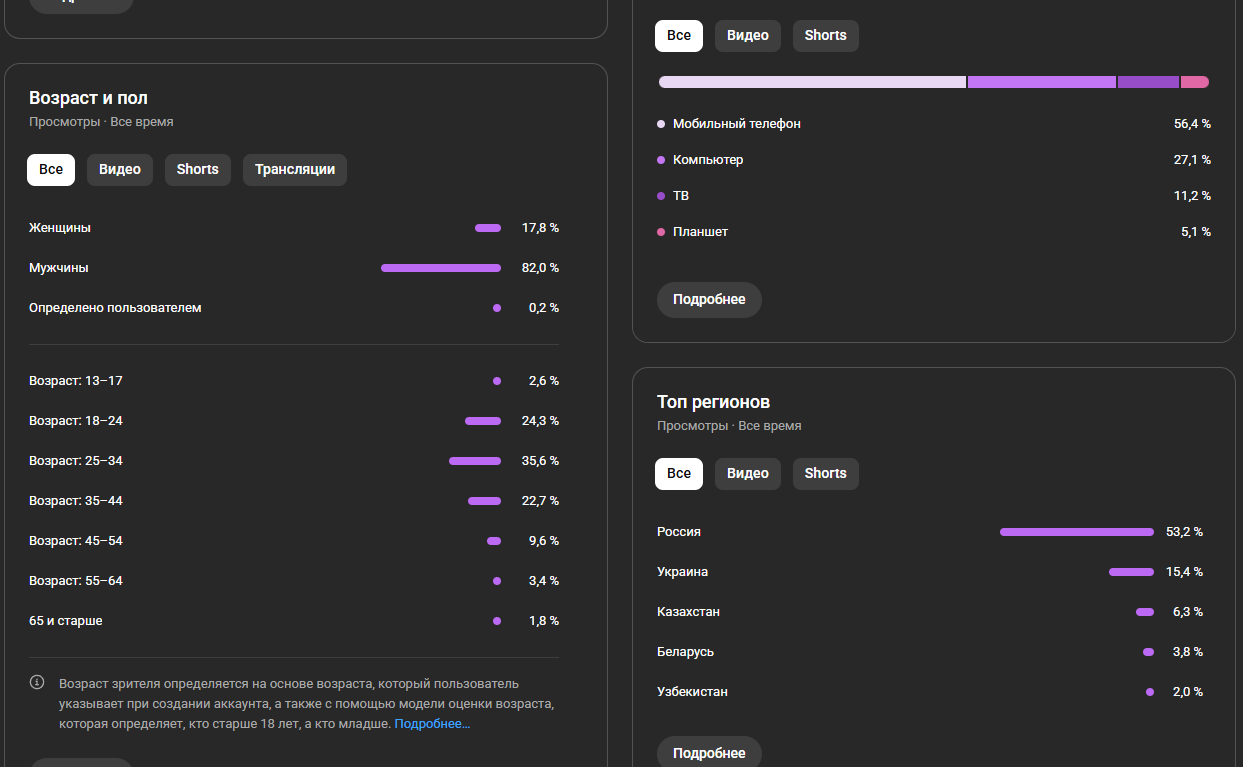Click the Возраст: 25–34 bar
This screenshot has height=767, width=1243.
475,461
